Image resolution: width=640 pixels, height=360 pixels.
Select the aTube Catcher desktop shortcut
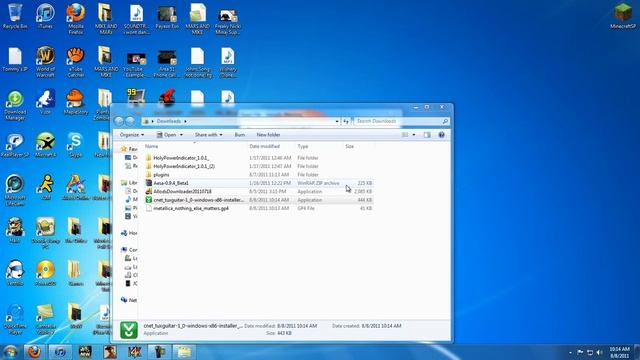tap(76, 62)
